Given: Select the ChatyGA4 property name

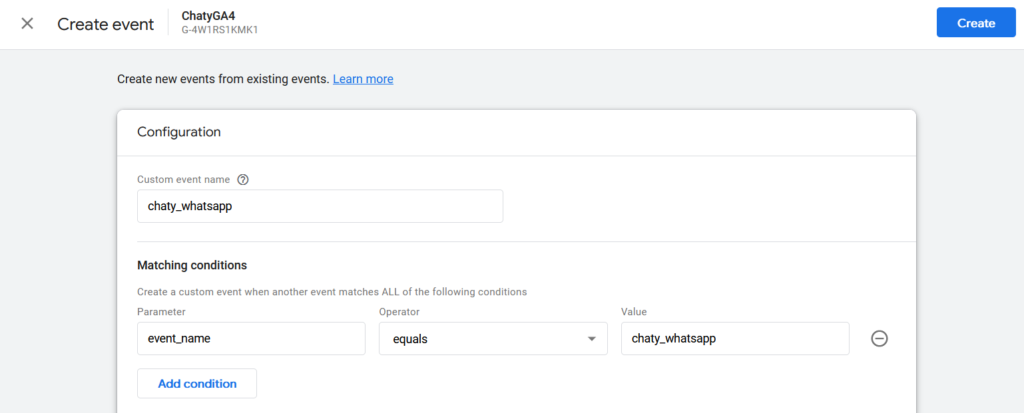Looking at the screenshot, I should (208, 16).
